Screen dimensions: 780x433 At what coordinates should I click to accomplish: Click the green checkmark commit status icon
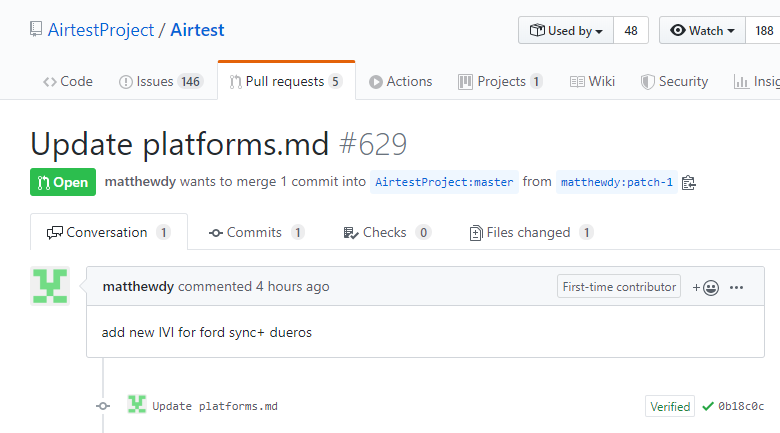(x=708, y=406)
